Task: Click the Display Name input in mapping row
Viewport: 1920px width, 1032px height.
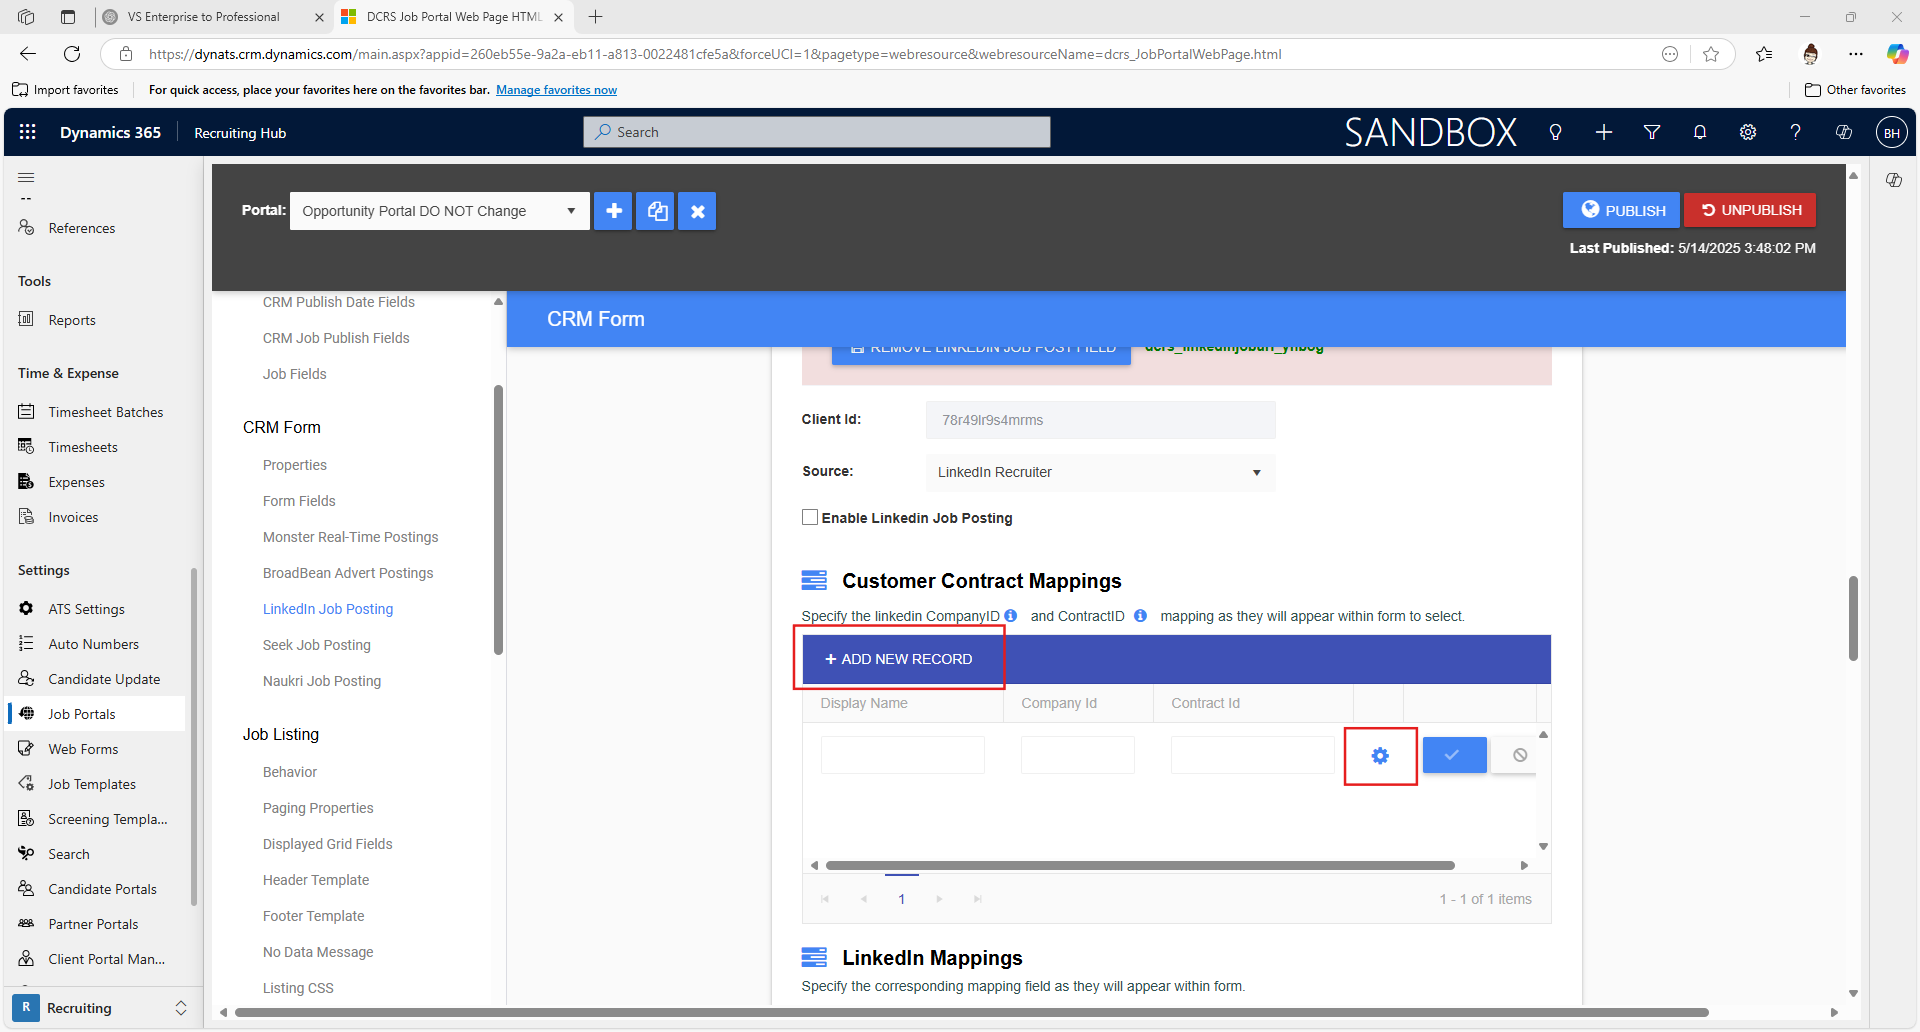Action: (903, 755)
